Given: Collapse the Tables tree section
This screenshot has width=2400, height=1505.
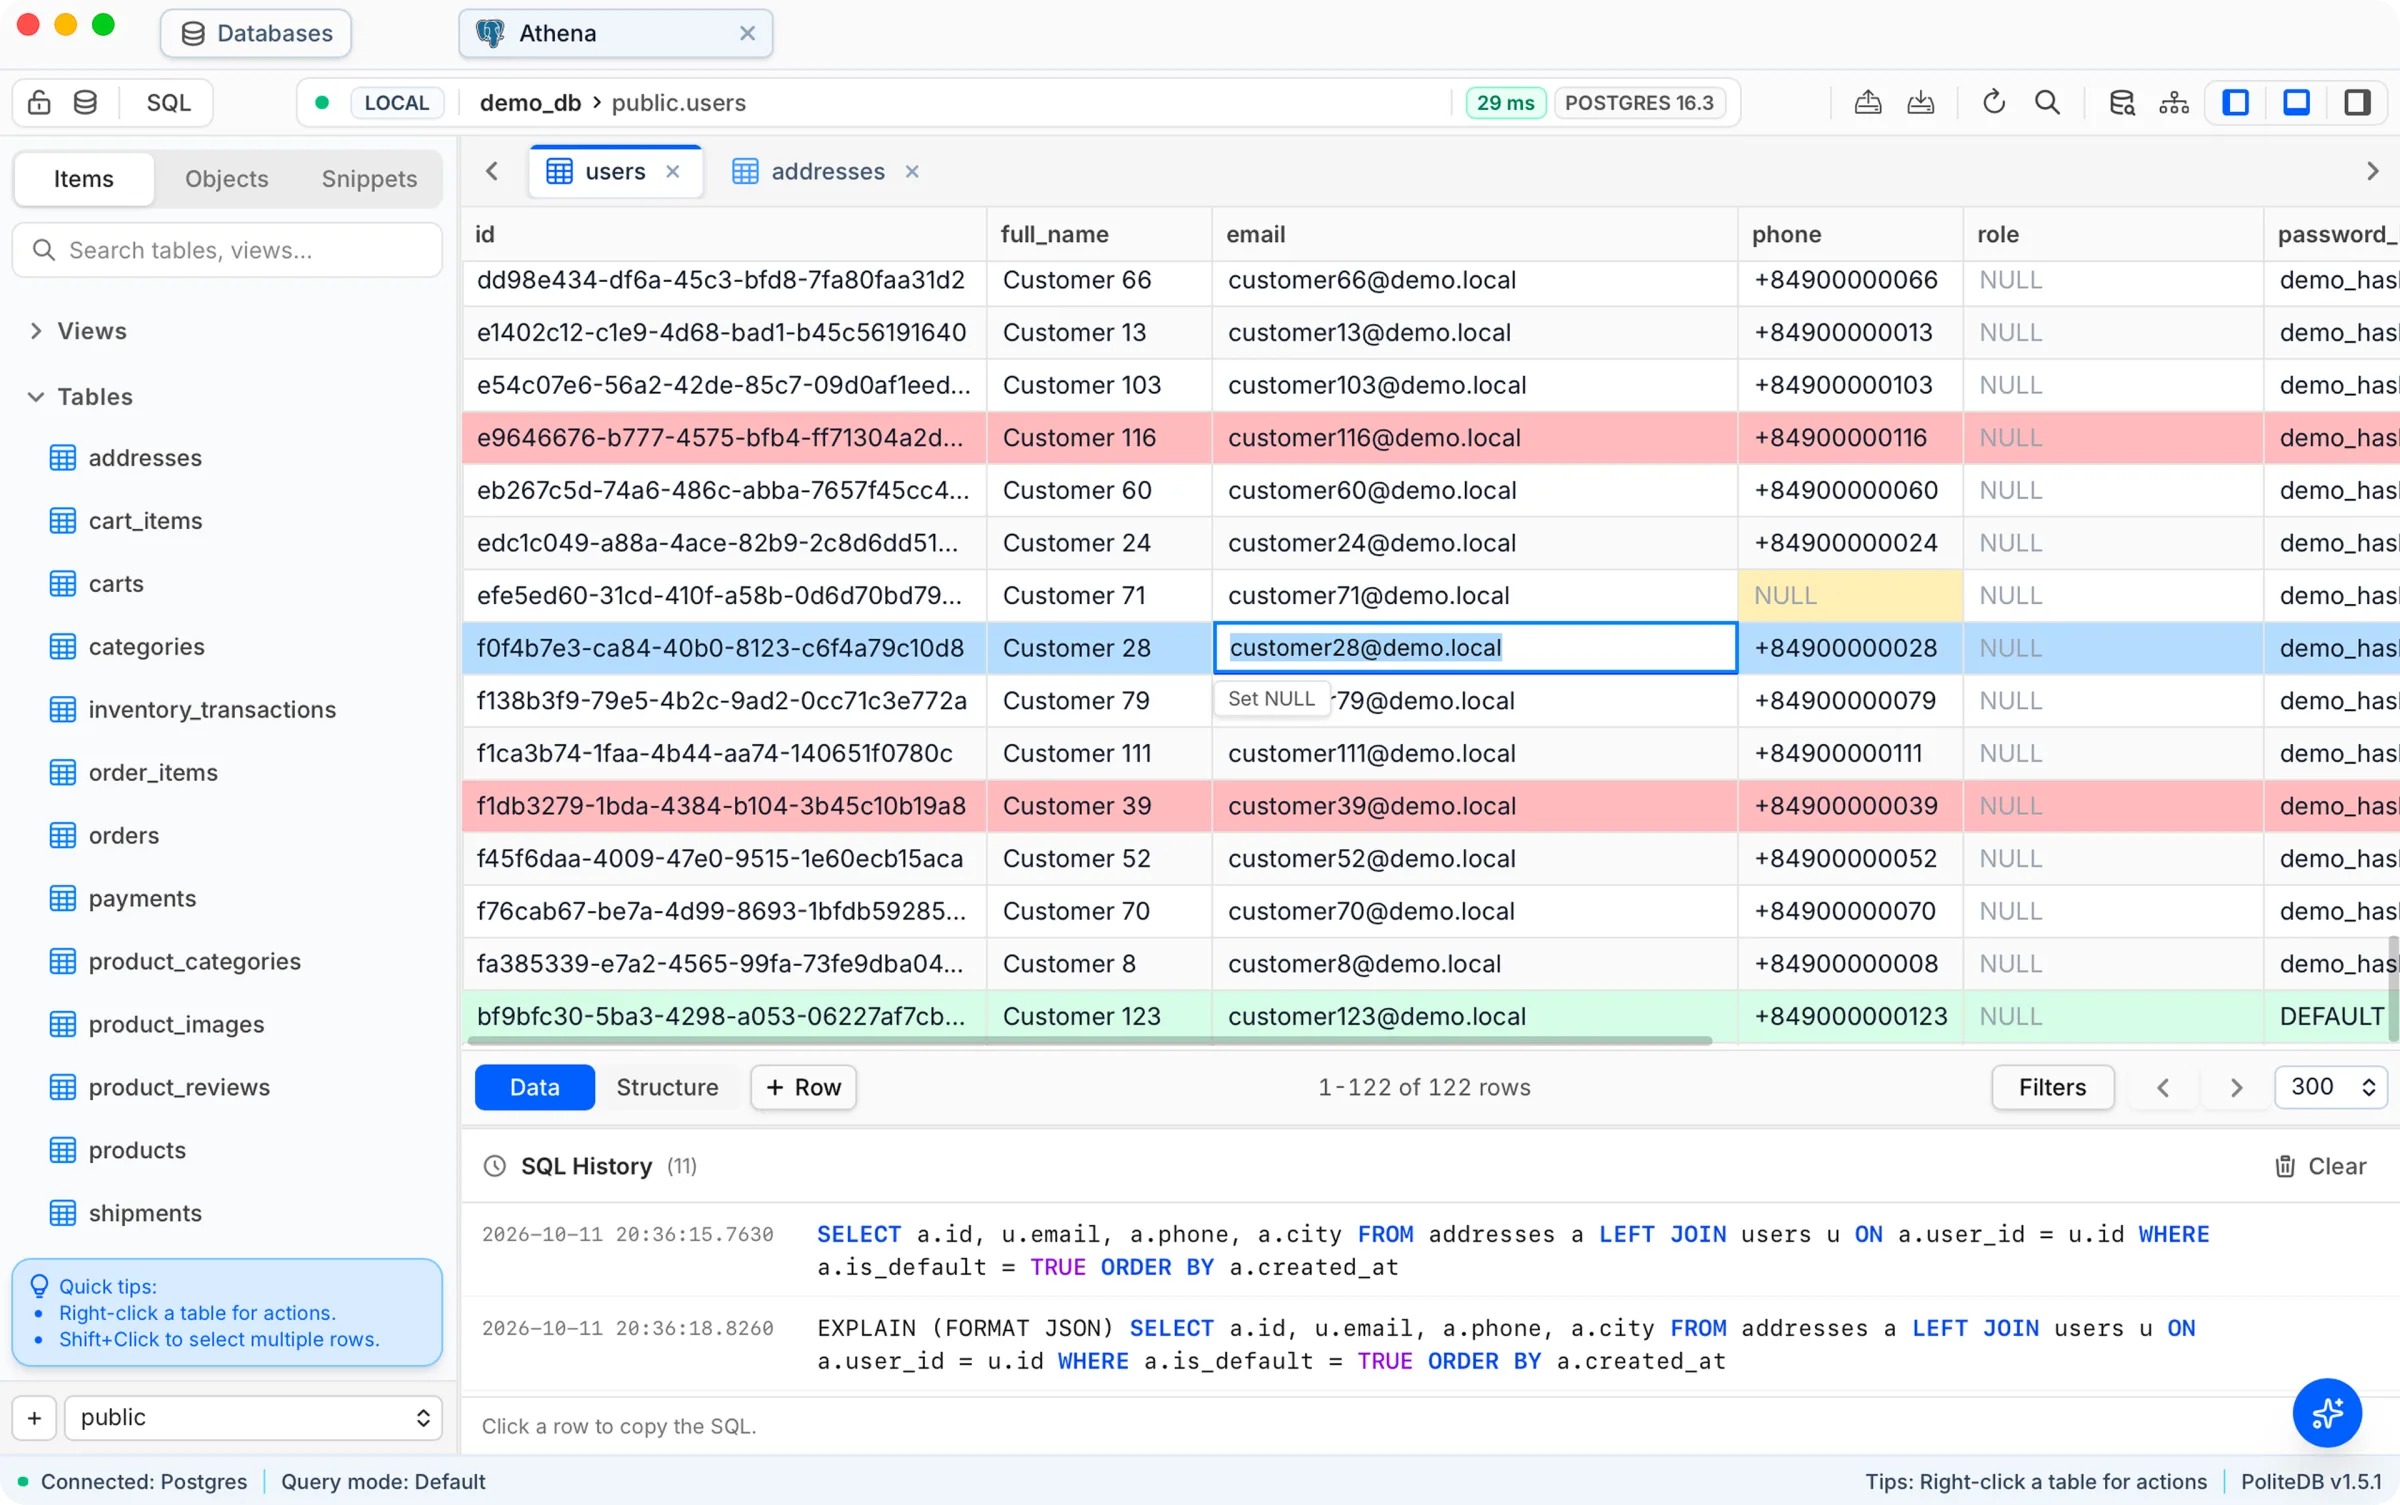Looking at the screenshot, I should click(36, 397).
